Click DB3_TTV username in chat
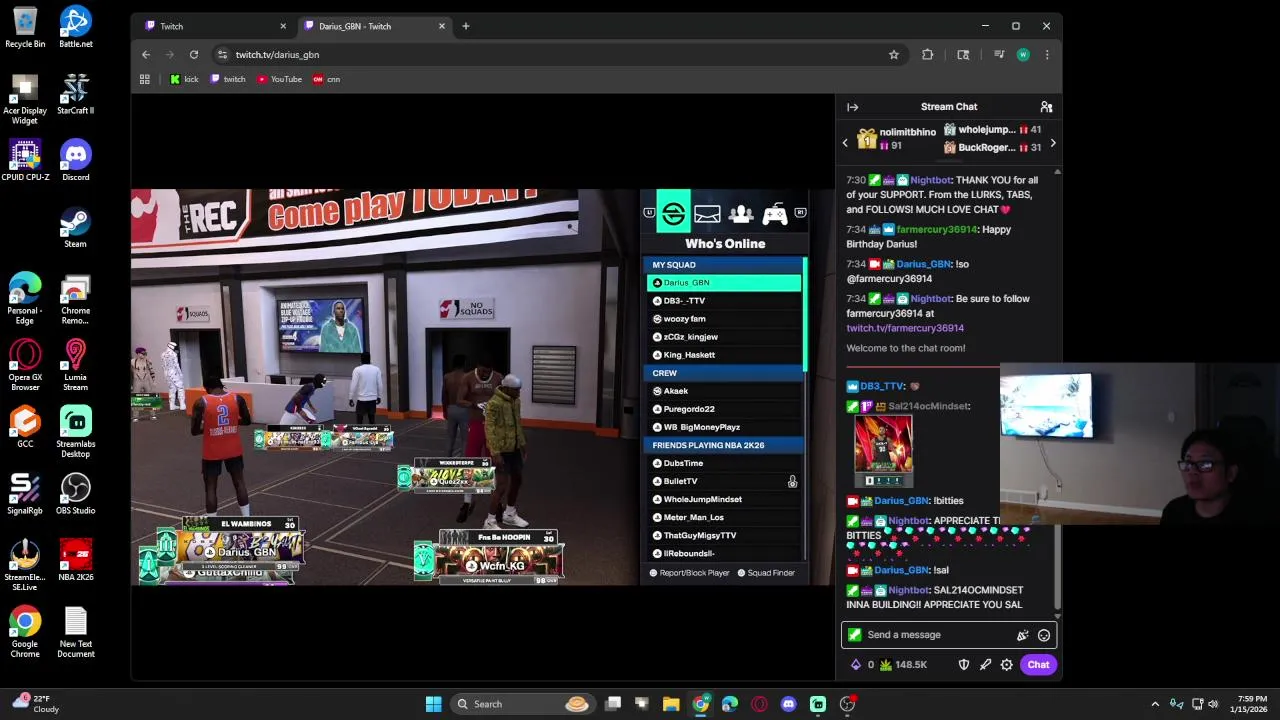Viewport: 1280px width, 720px height. click(881, 386)
